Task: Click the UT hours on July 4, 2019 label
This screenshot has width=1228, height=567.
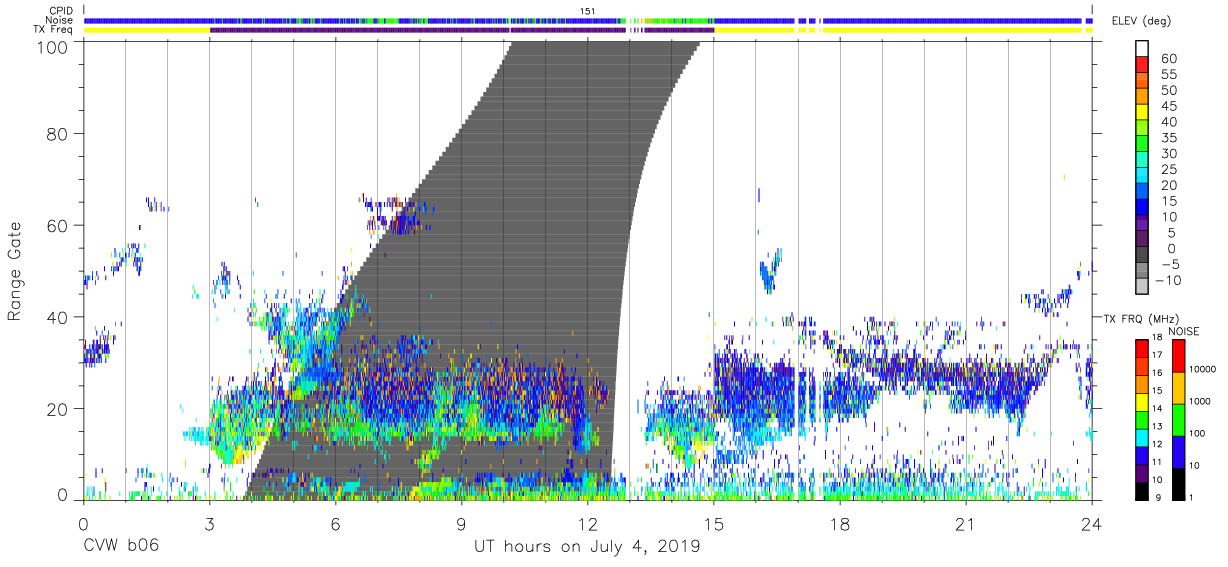Action: 587,547
